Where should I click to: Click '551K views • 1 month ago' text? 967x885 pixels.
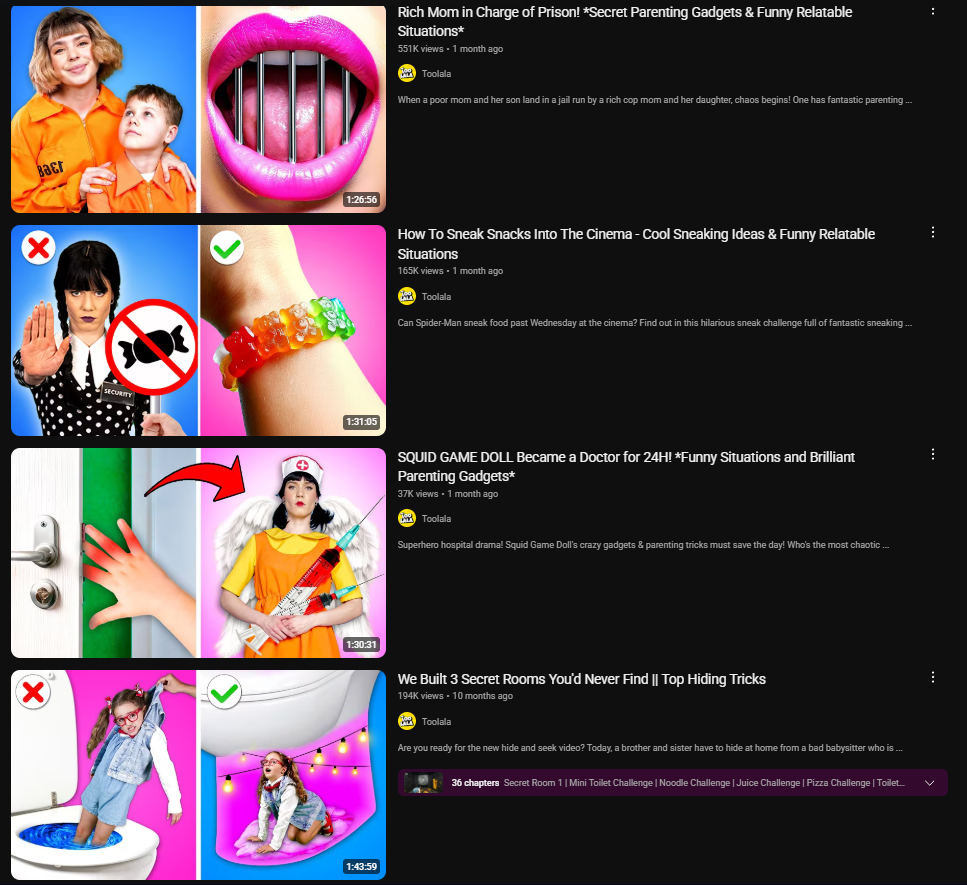450,49
